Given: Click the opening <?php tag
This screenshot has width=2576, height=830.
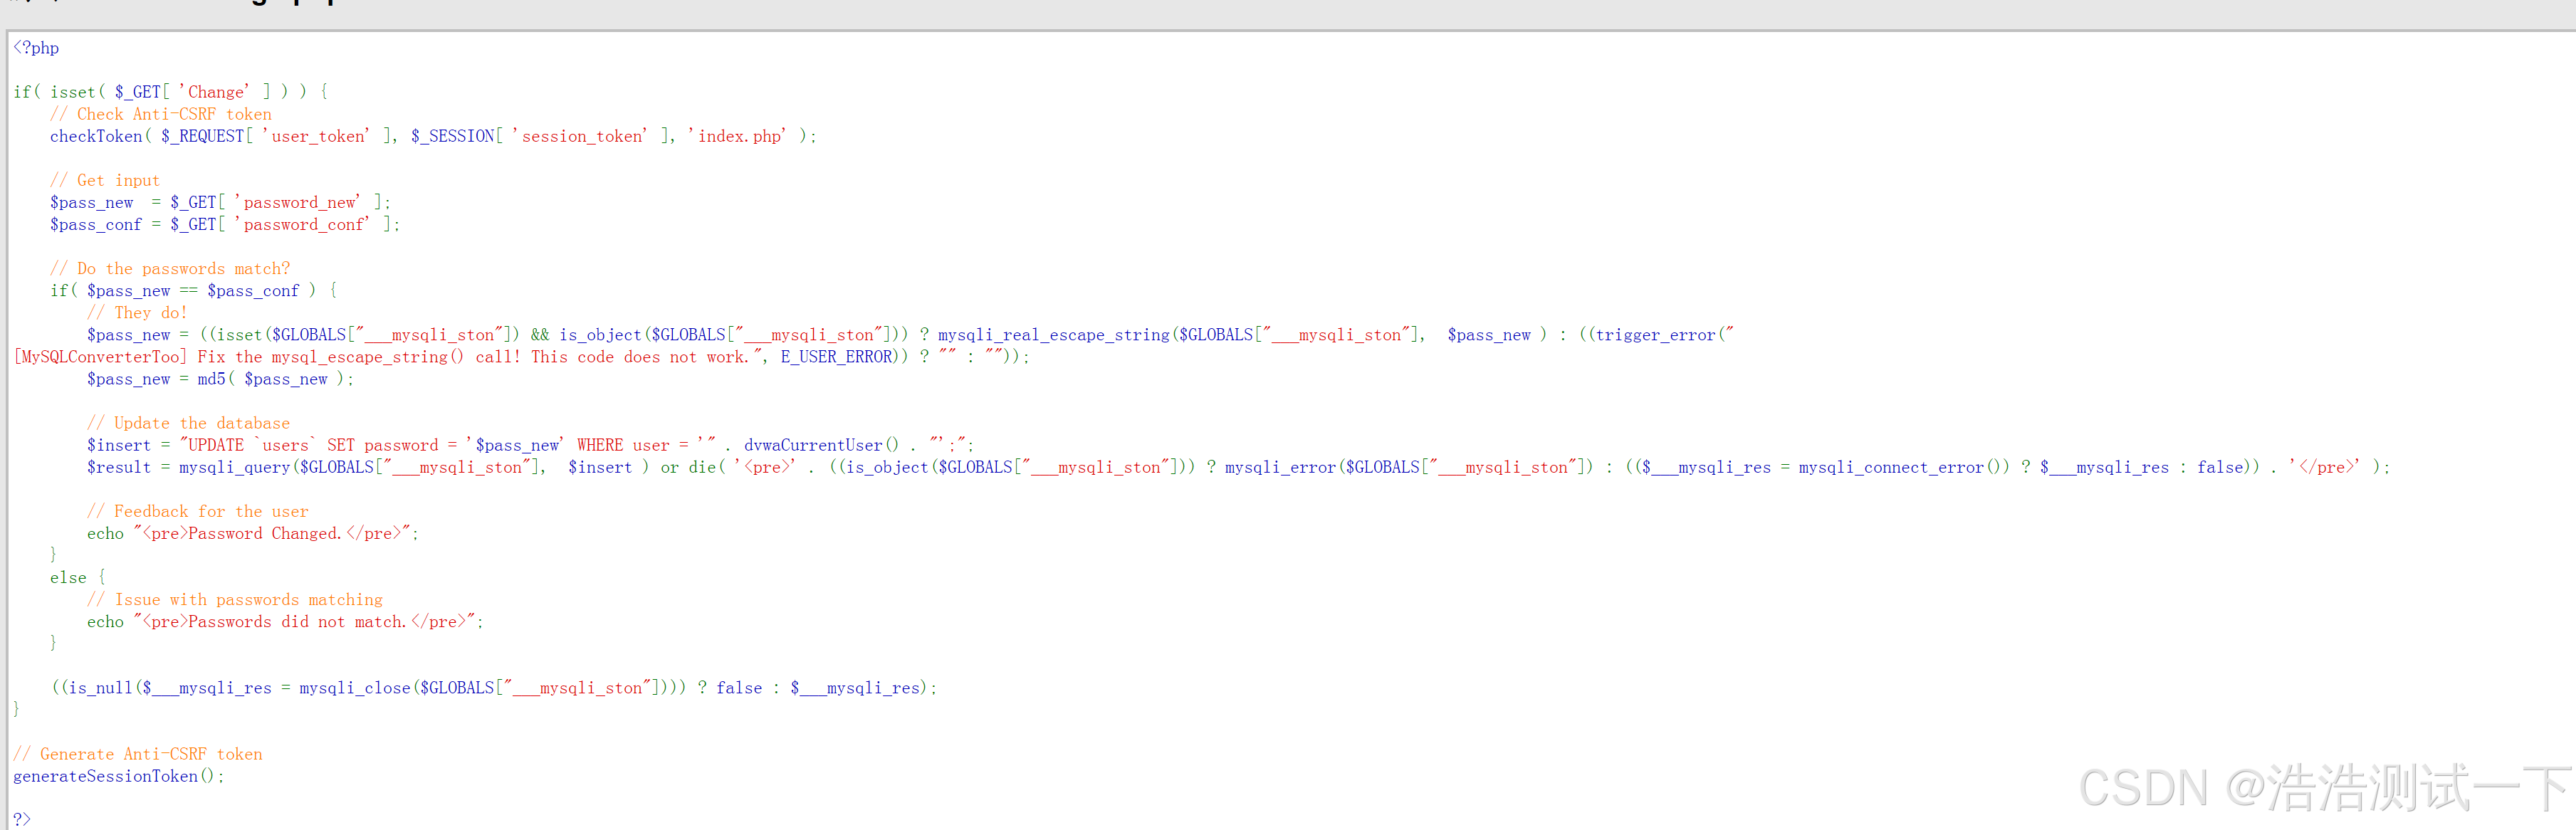Looking at the screenshot, I should pos(36,48).
